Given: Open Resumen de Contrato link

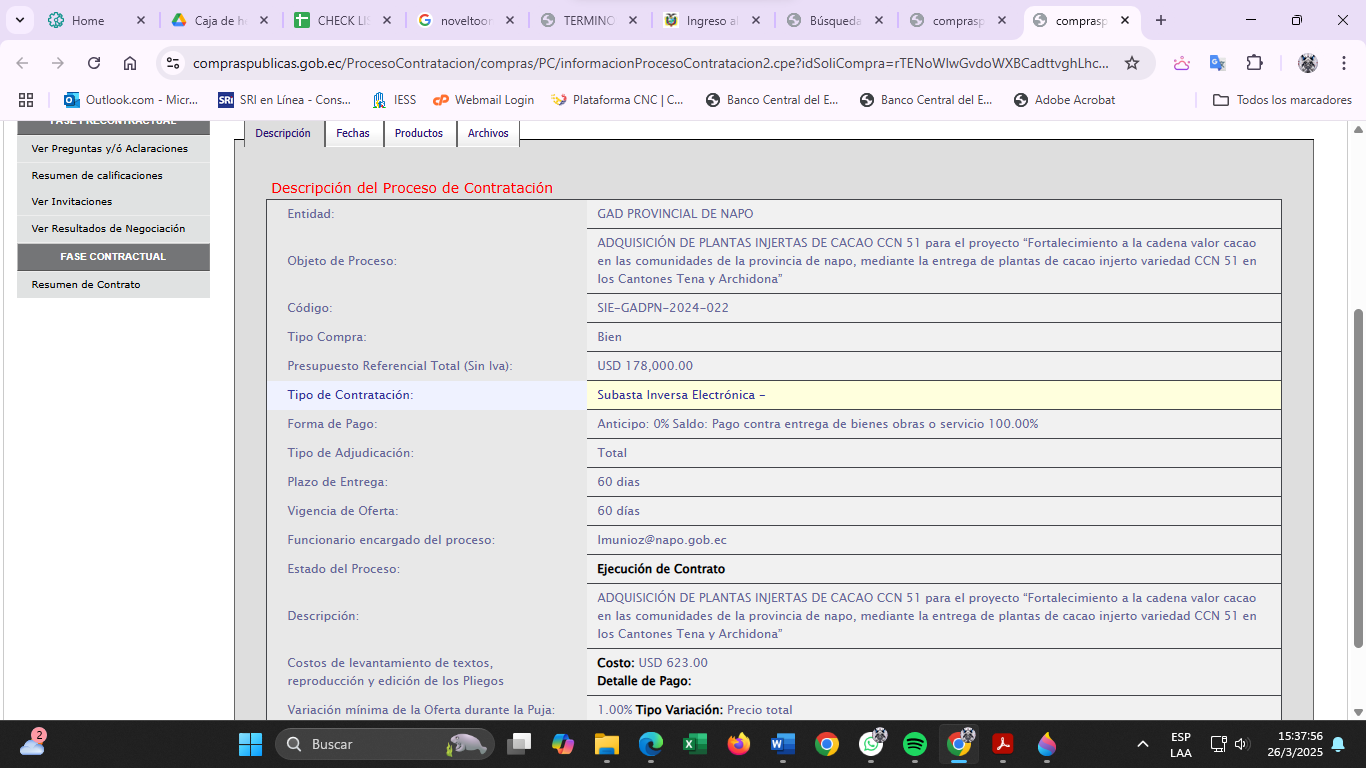Looking at the screenshot, I should (x=86, y=285).
